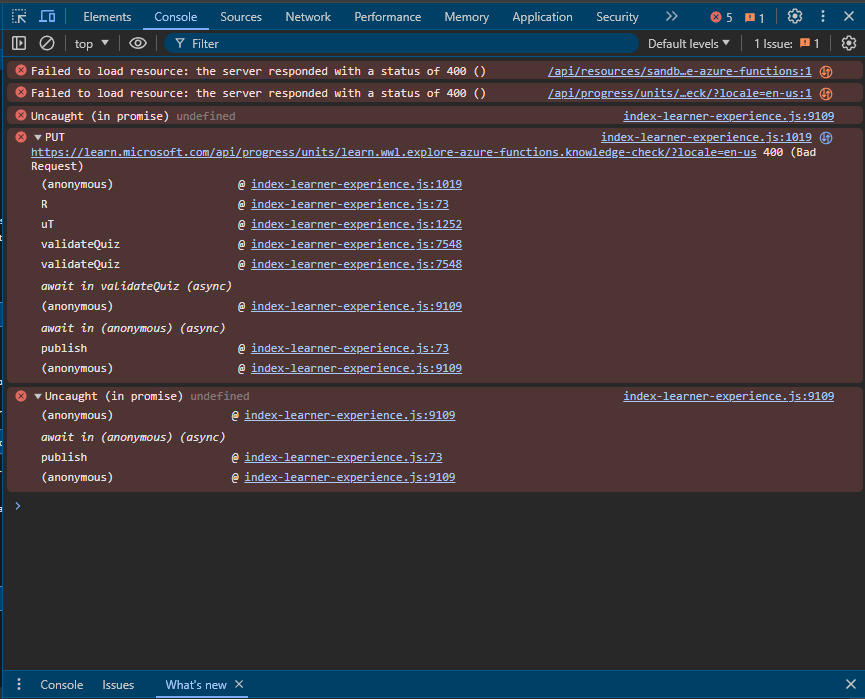The width and height of the screenshot is (865, 699).
Task: Switch to the drawer Console tab
Action: coord(62,685)
